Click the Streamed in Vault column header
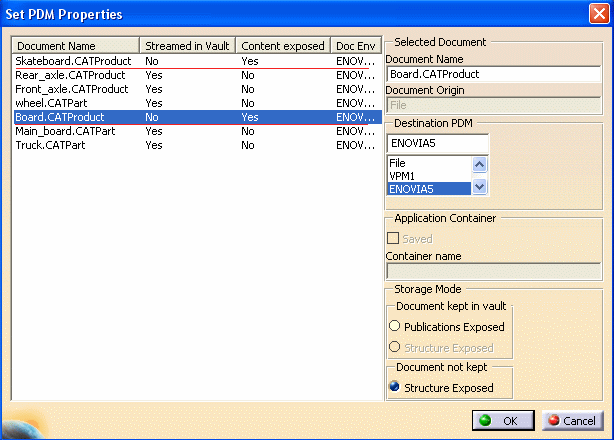614x440 pixels. [187, 46]
